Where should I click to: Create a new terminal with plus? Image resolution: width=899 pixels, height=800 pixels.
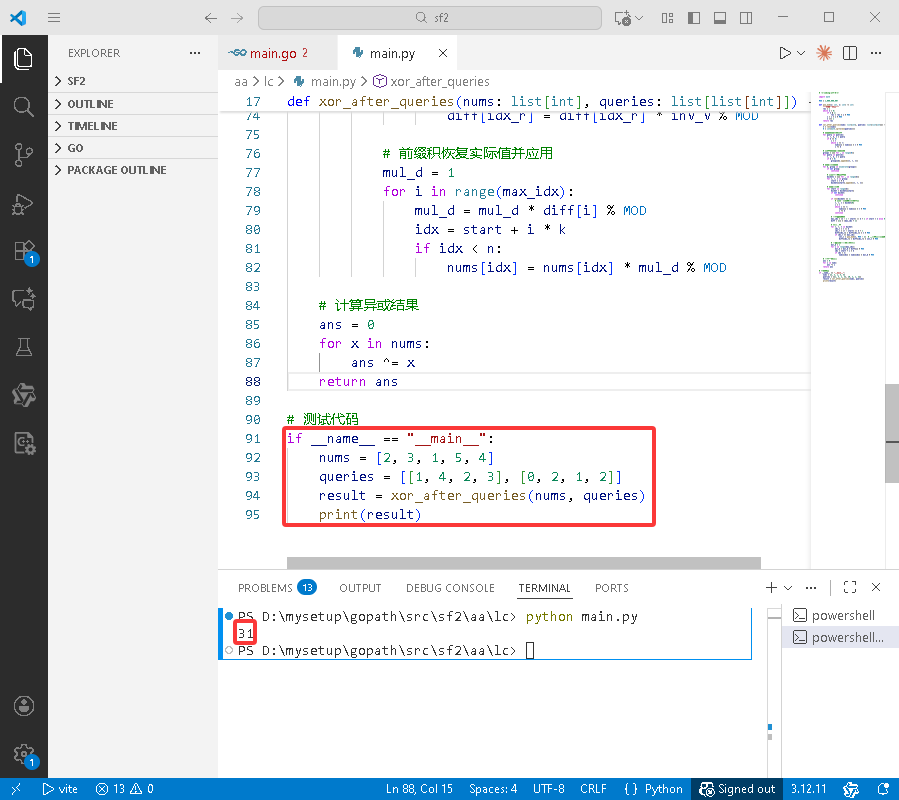coord(771,587)
